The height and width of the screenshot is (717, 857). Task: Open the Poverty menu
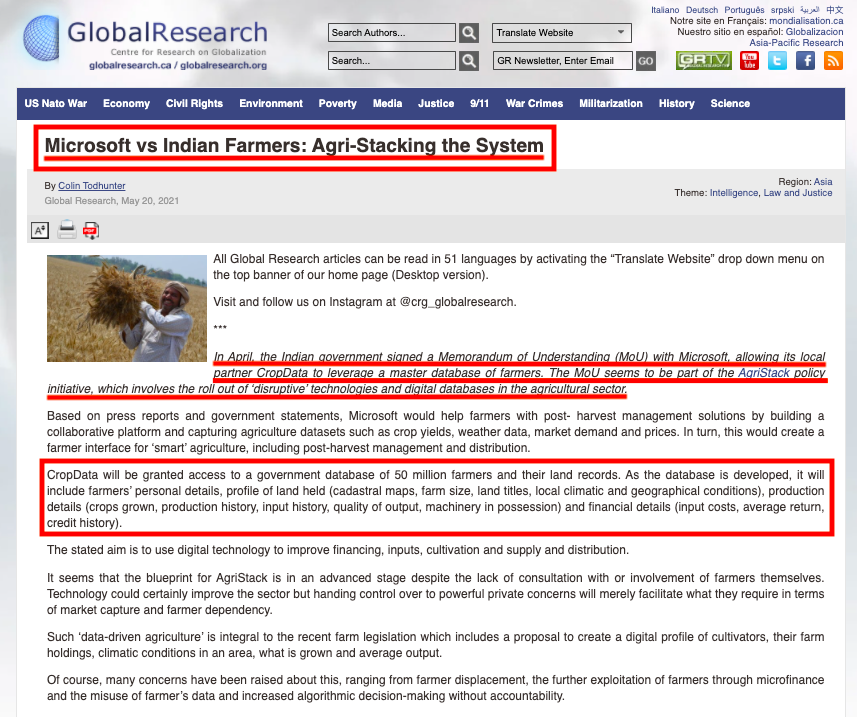click(x=338, y=103)
